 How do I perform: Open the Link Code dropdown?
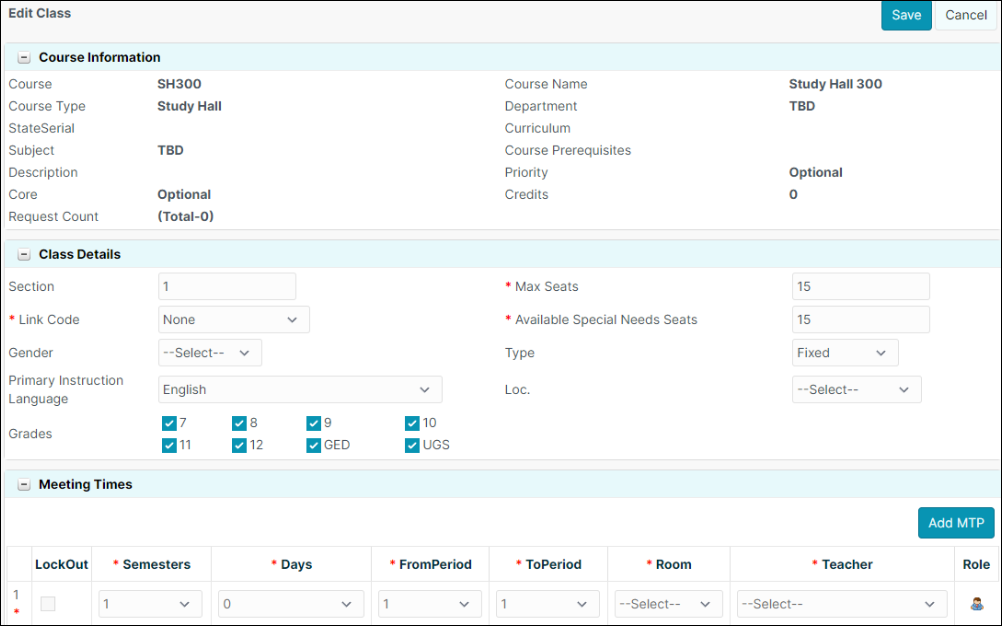pyautogui.click(x=234, y=319)
